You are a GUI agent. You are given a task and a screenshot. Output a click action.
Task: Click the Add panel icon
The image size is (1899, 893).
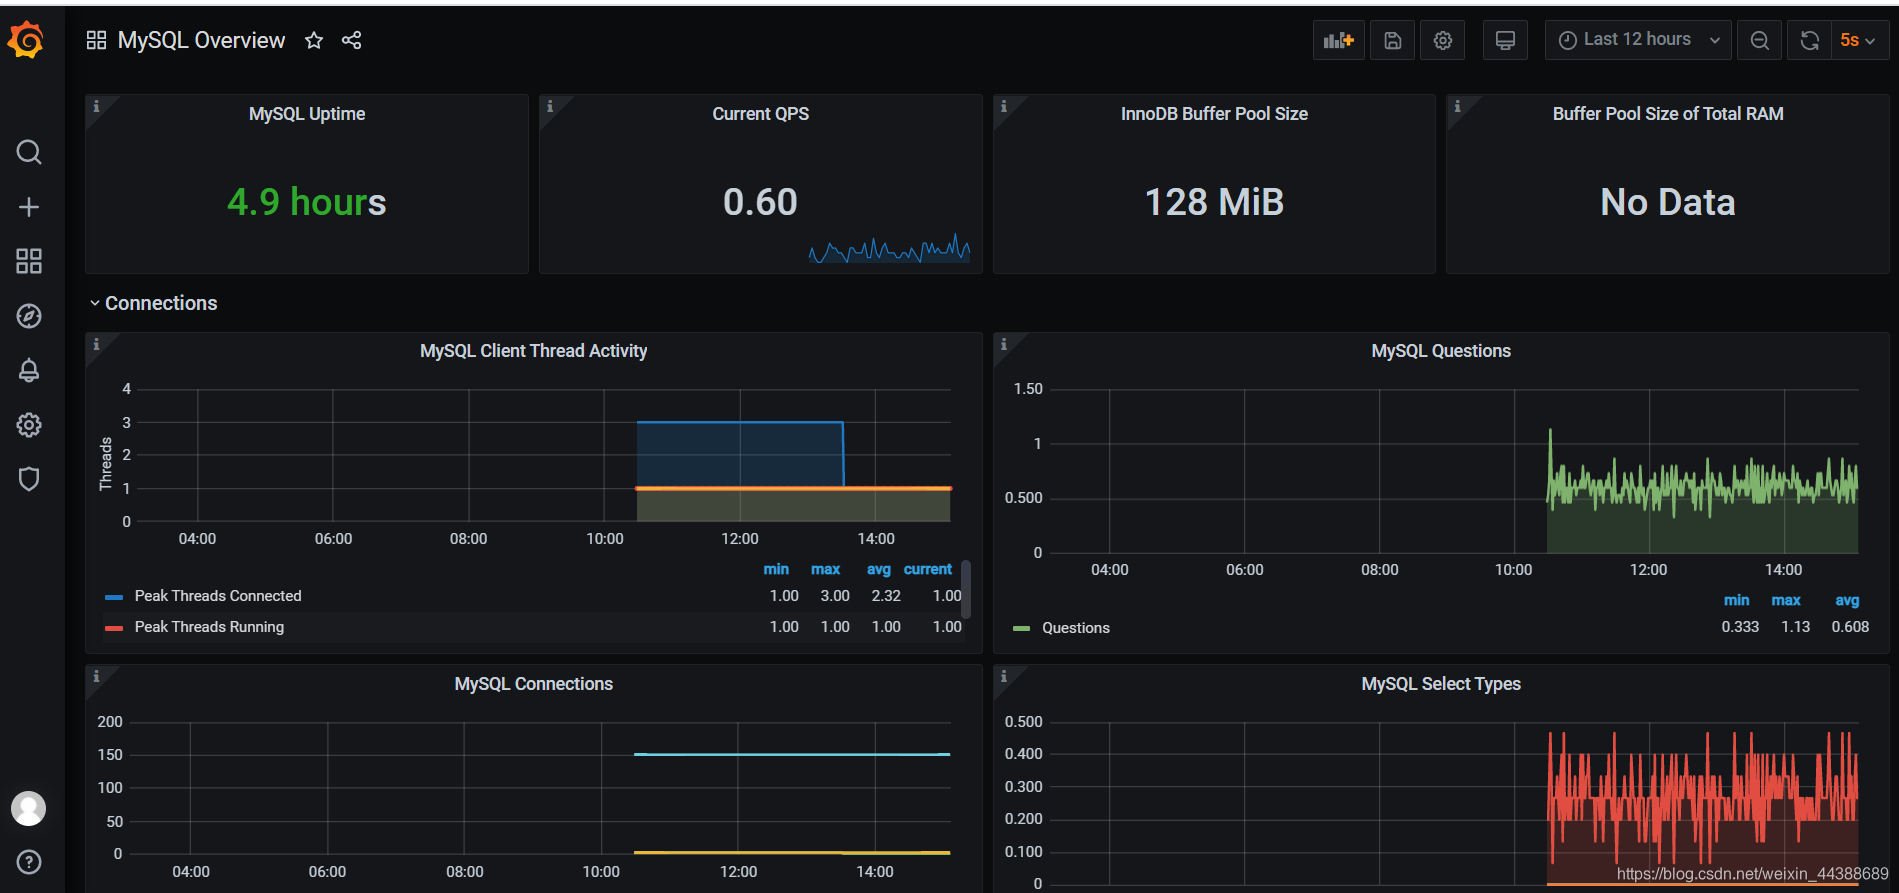[x=1338, y=40]
